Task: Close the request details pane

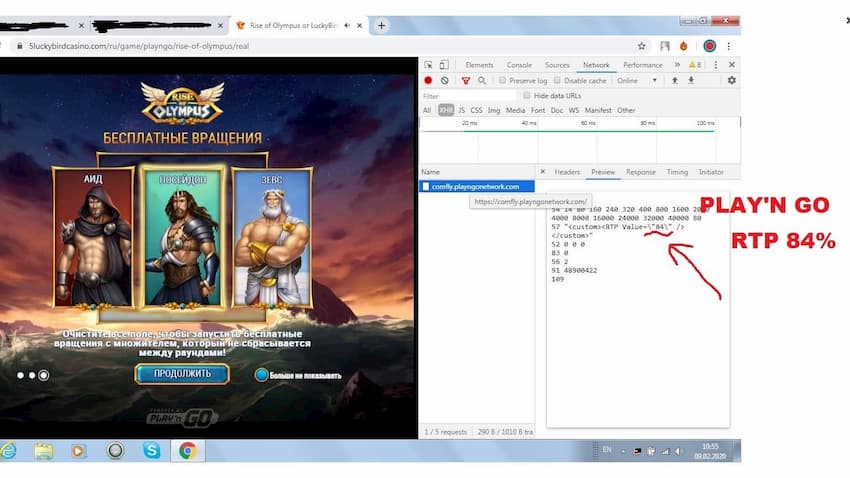Action: pos(543,172)
